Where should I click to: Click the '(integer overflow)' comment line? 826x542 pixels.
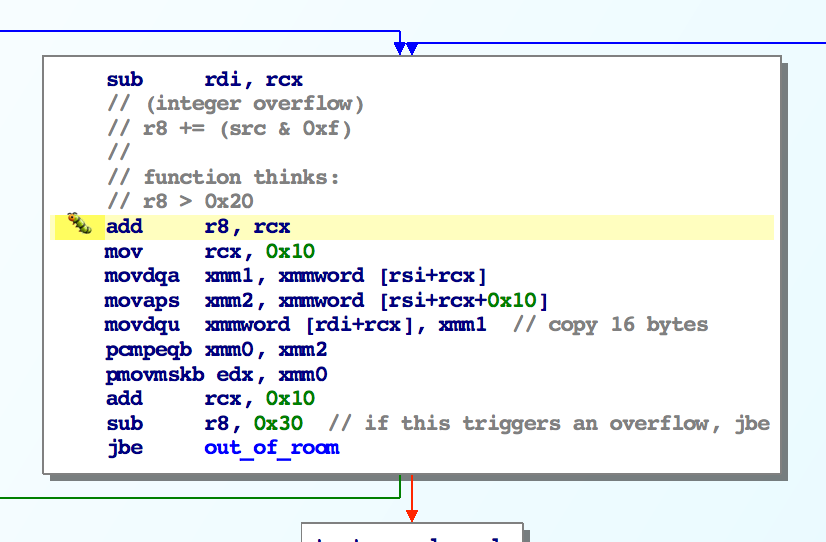(x=234, y=104)
